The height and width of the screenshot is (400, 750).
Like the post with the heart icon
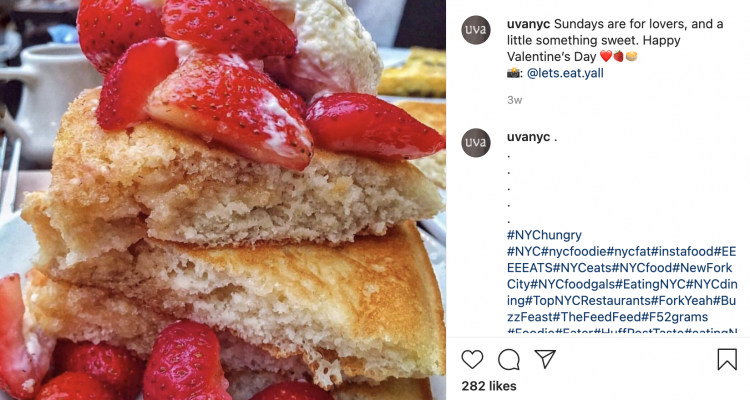click(x=472, y=359)
